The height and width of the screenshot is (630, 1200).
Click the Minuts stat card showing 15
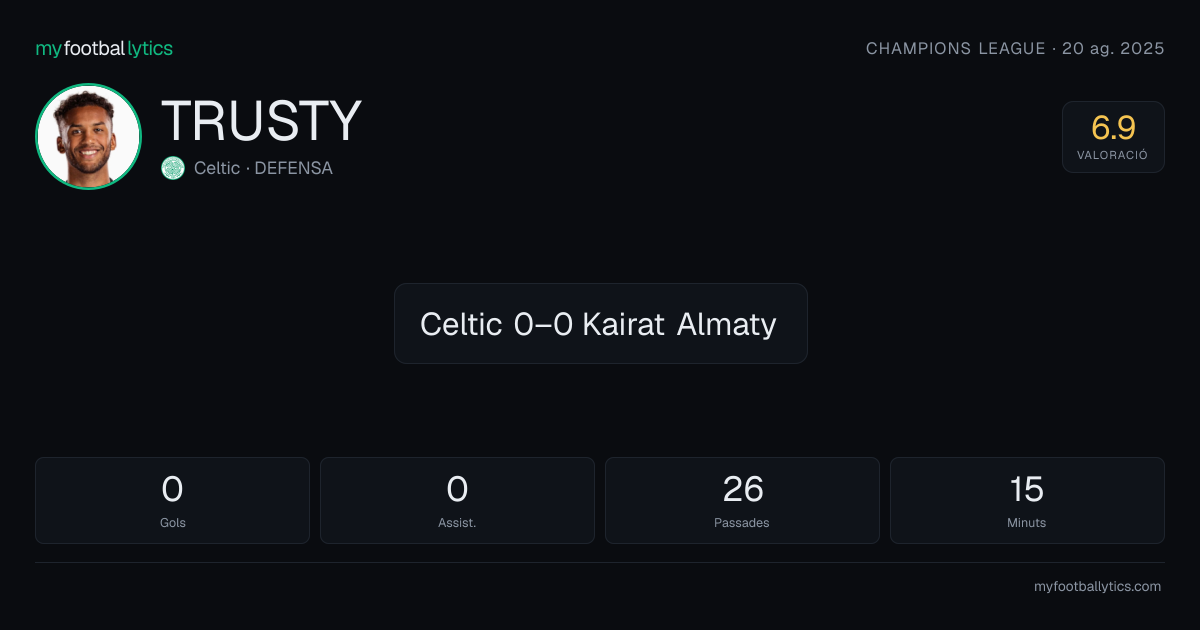(x=1027, y=500)
